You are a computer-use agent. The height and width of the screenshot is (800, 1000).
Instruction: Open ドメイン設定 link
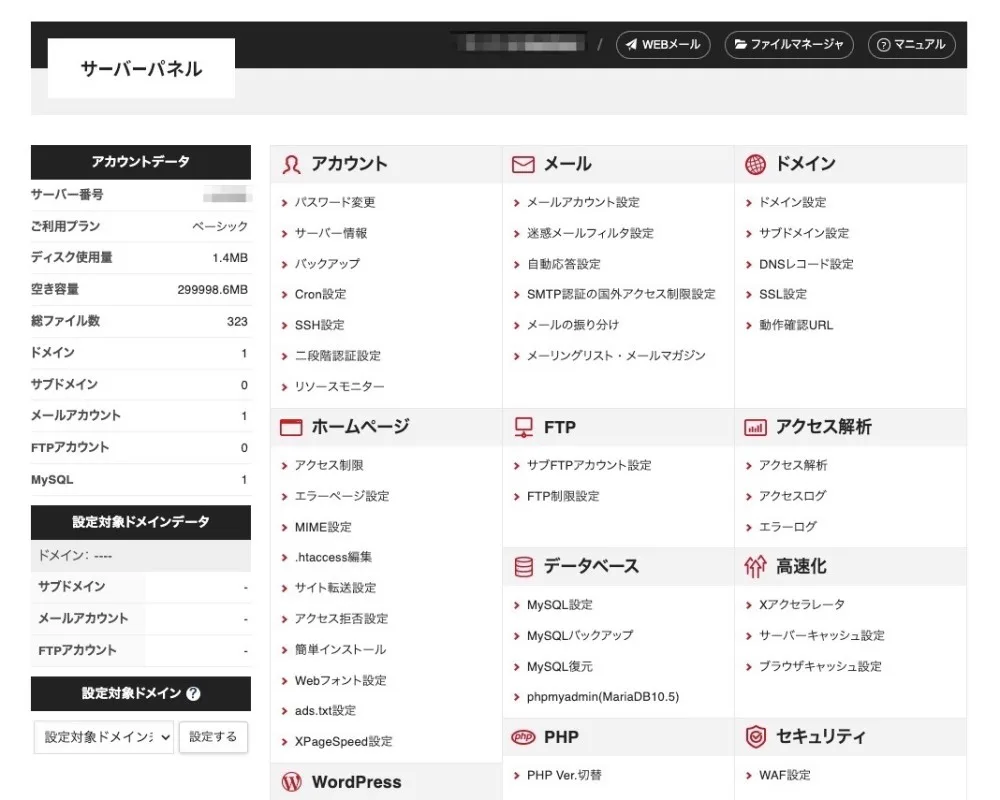pos(792,202)
